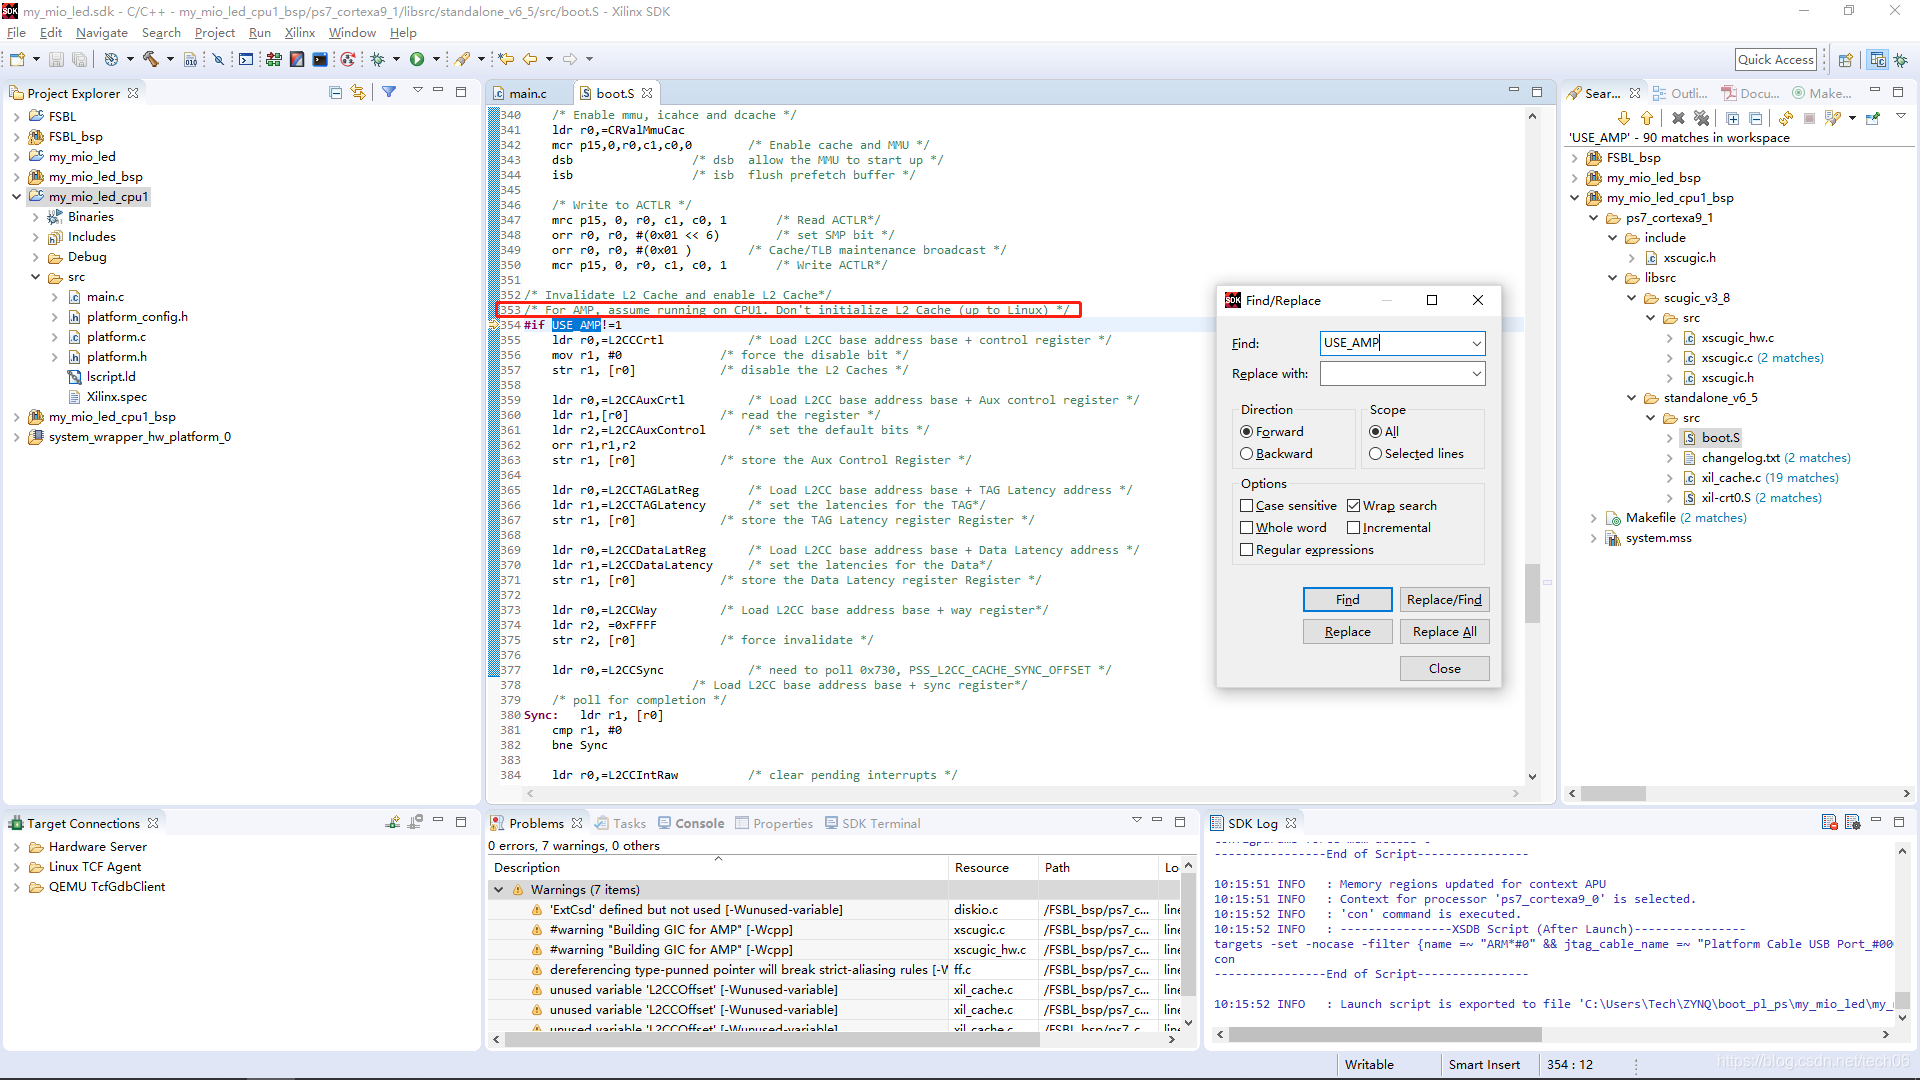Screen dimensions: 1920x1080
Task: Enable Case sensitive option
Action: (x=1247, y=506)
